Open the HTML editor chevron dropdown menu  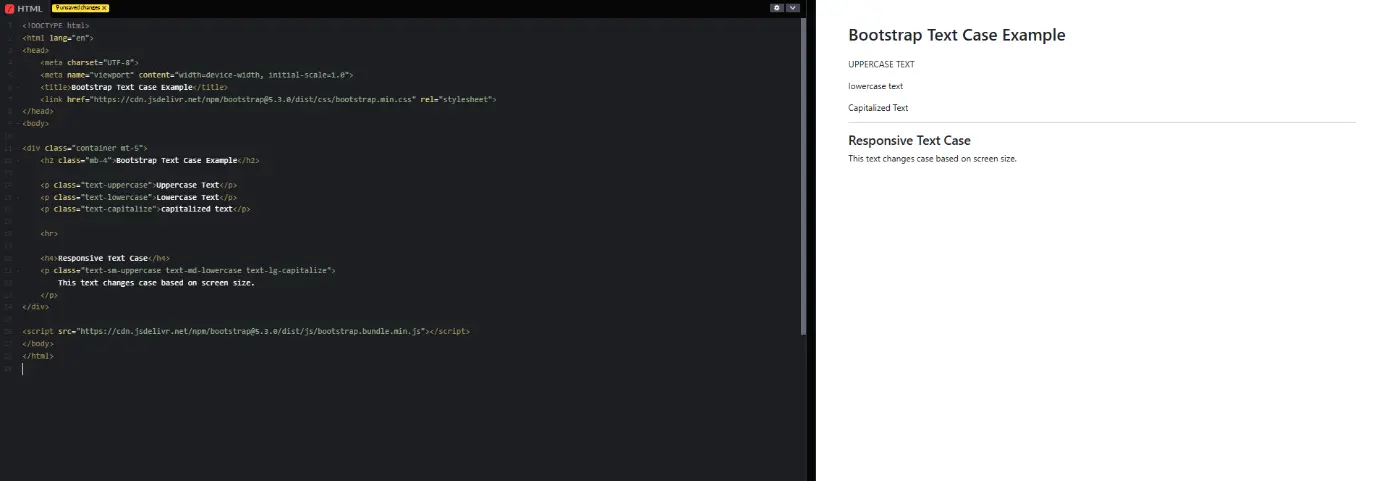pyautogui.click(x=793, y=7)
